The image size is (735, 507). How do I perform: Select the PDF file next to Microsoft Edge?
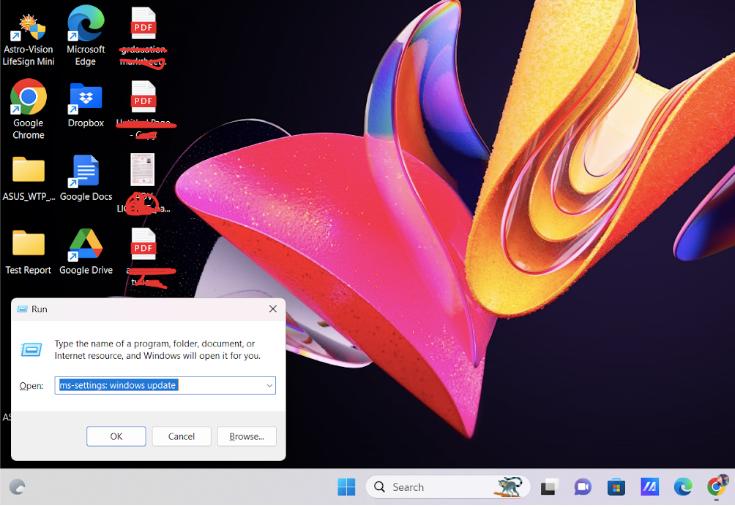[x=143, y=37]
